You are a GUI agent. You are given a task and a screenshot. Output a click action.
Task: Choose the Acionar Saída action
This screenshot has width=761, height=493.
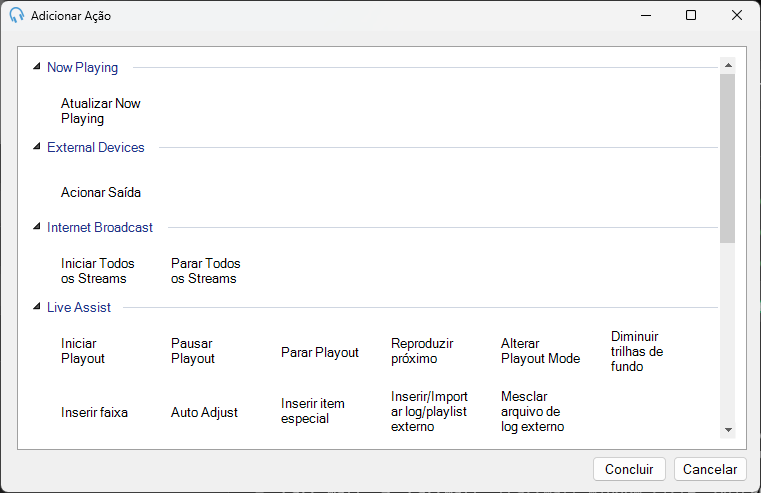tap(100, 193)
